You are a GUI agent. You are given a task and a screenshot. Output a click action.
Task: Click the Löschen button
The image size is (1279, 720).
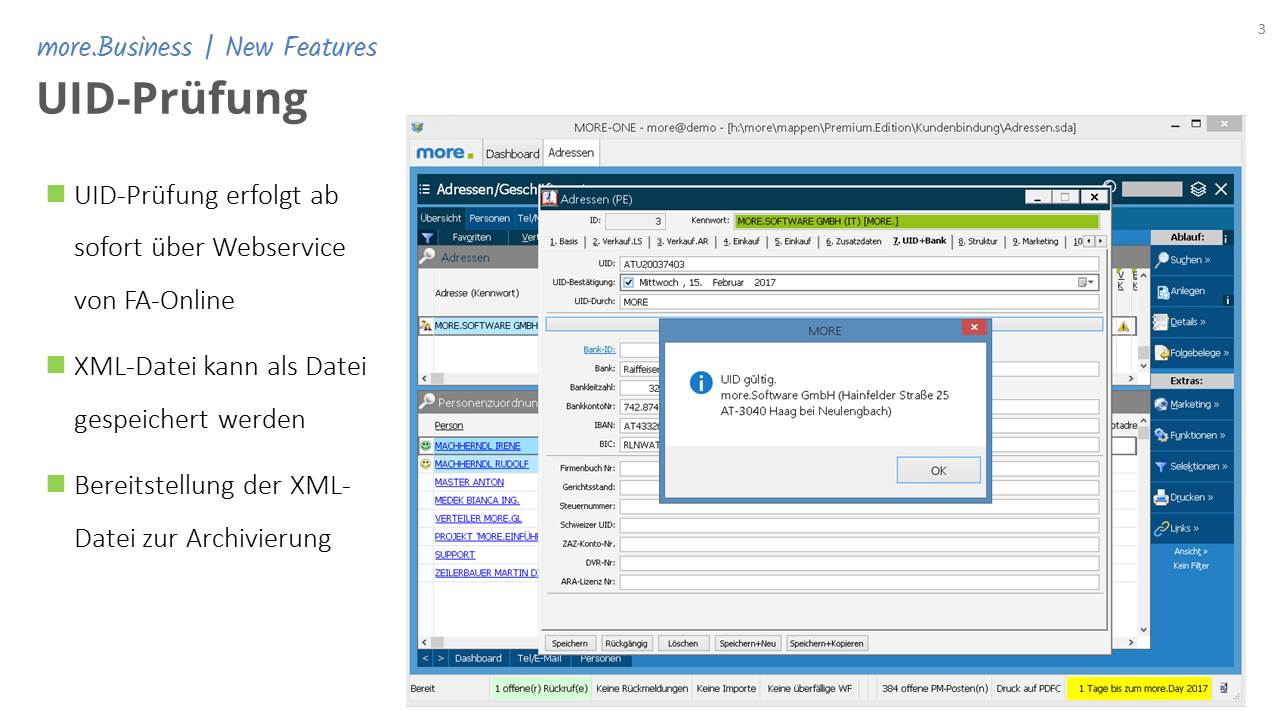(x=683, y=643)
